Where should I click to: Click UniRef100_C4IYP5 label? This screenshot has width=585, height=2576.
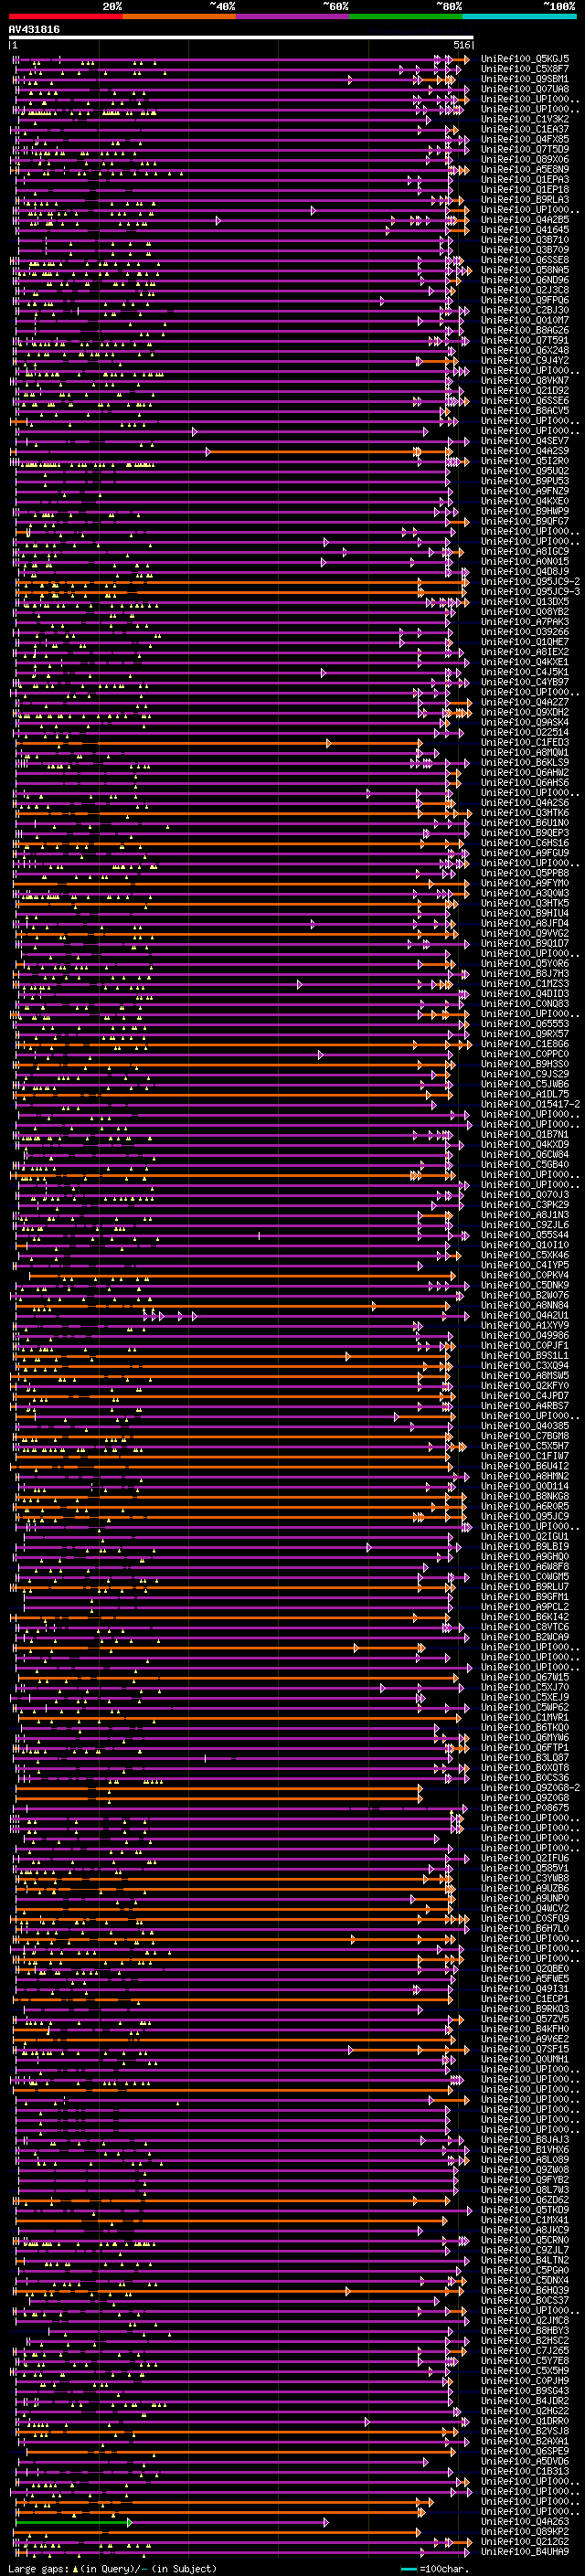coord(525,1265)
